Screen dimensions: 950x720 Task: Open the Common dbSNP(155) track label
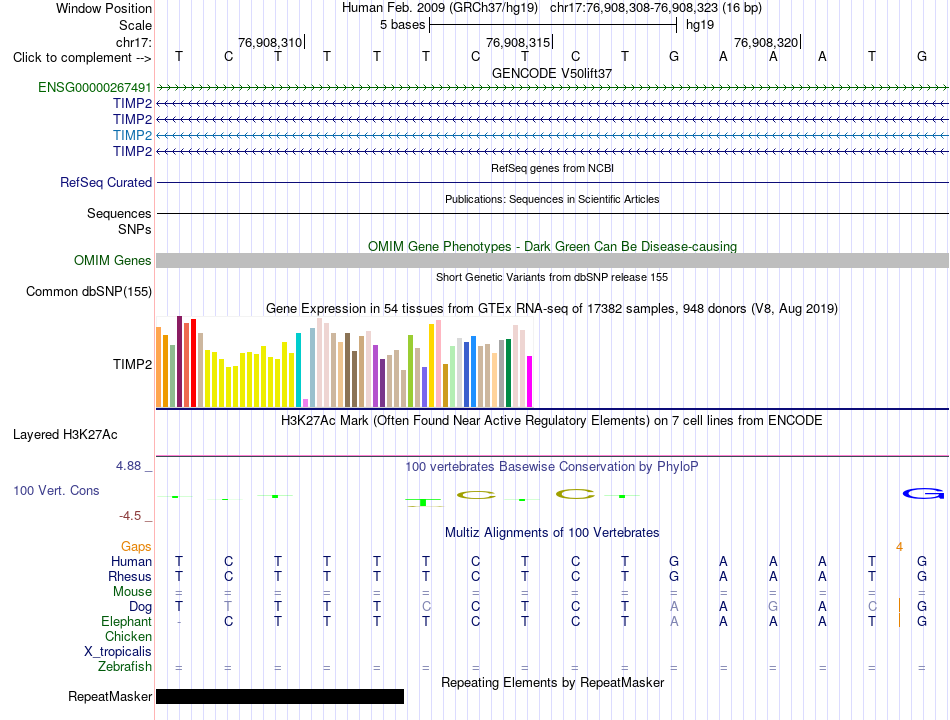pos(89,292)
